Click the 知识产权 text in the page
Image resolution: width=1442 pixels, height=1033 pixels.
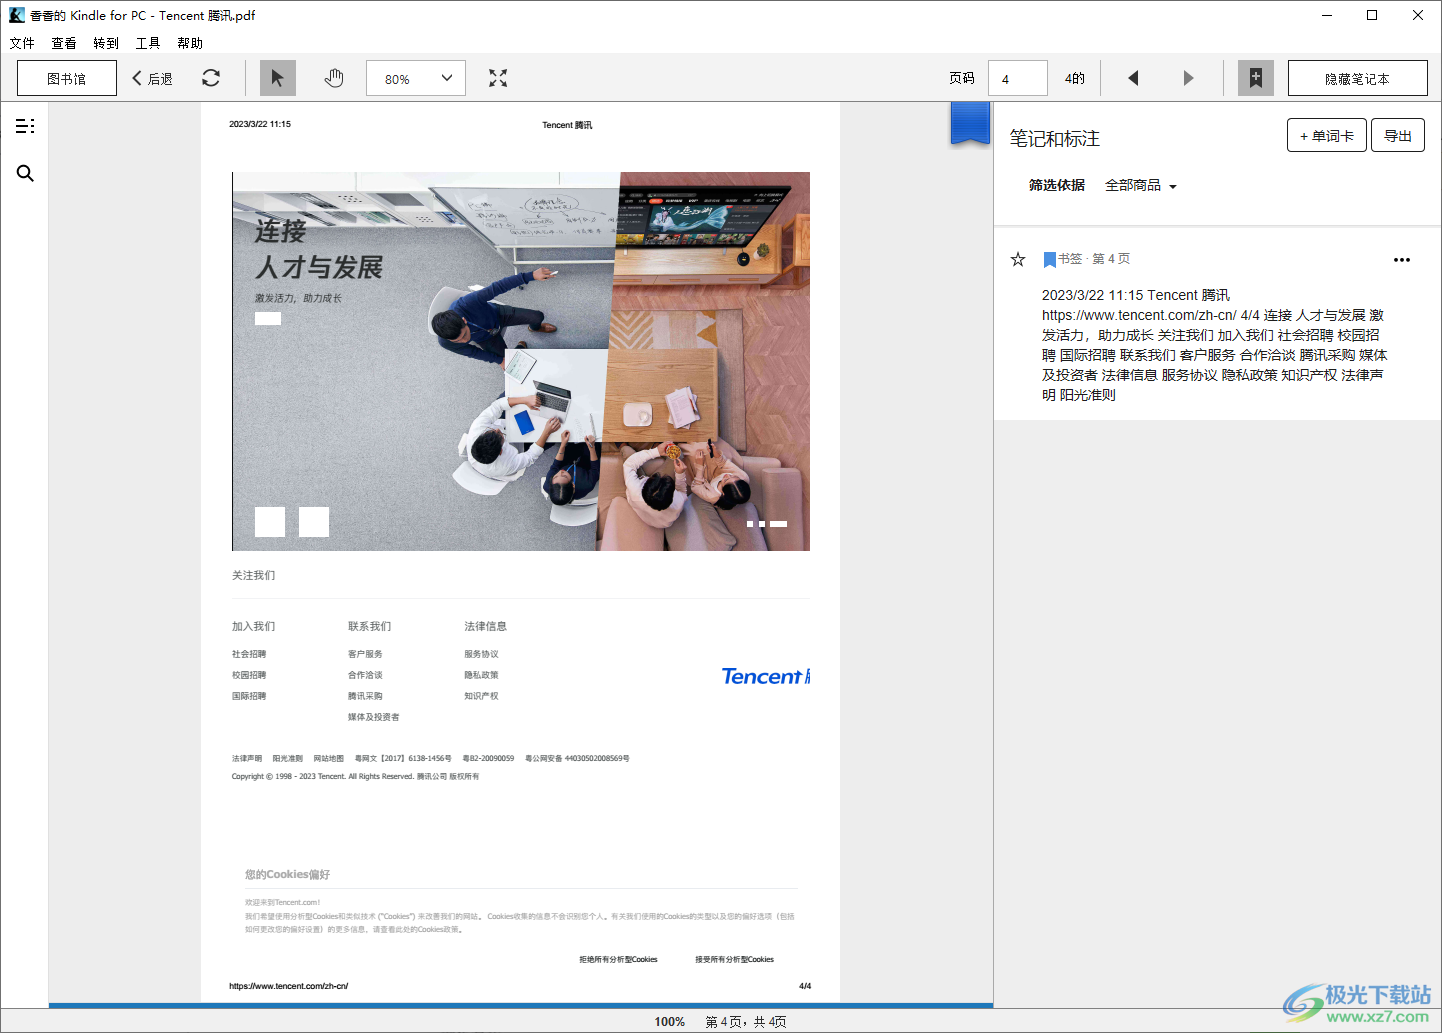tap(481, 696)
